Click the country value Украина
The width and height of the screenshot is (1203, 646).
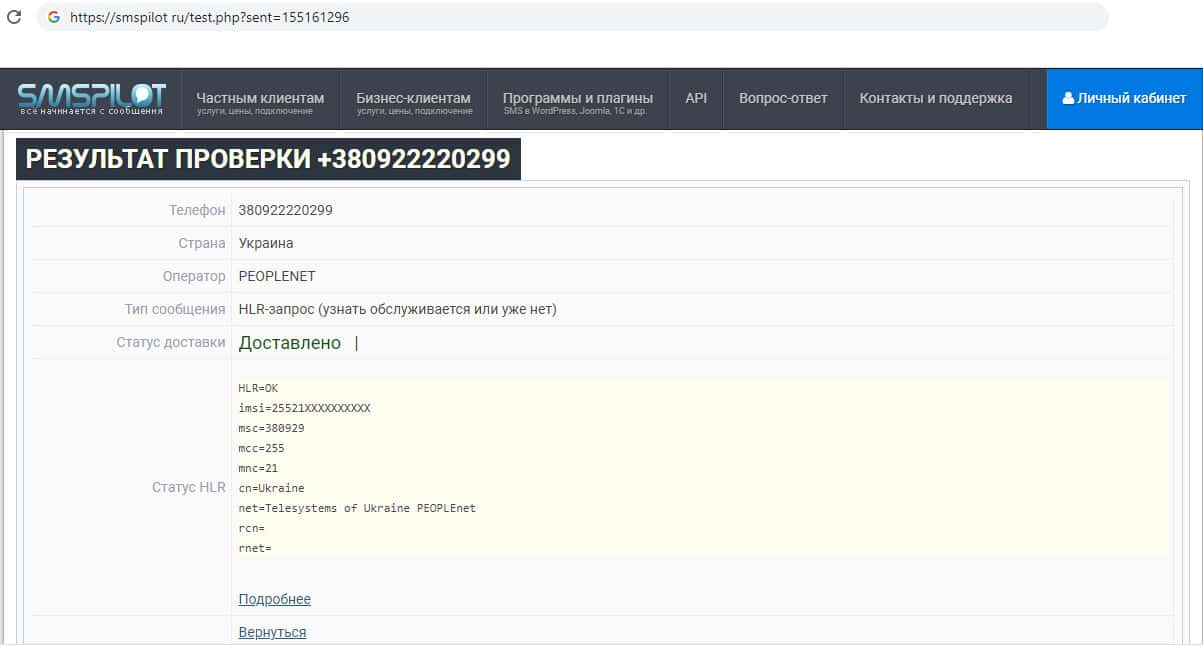[x=266, y=243]
